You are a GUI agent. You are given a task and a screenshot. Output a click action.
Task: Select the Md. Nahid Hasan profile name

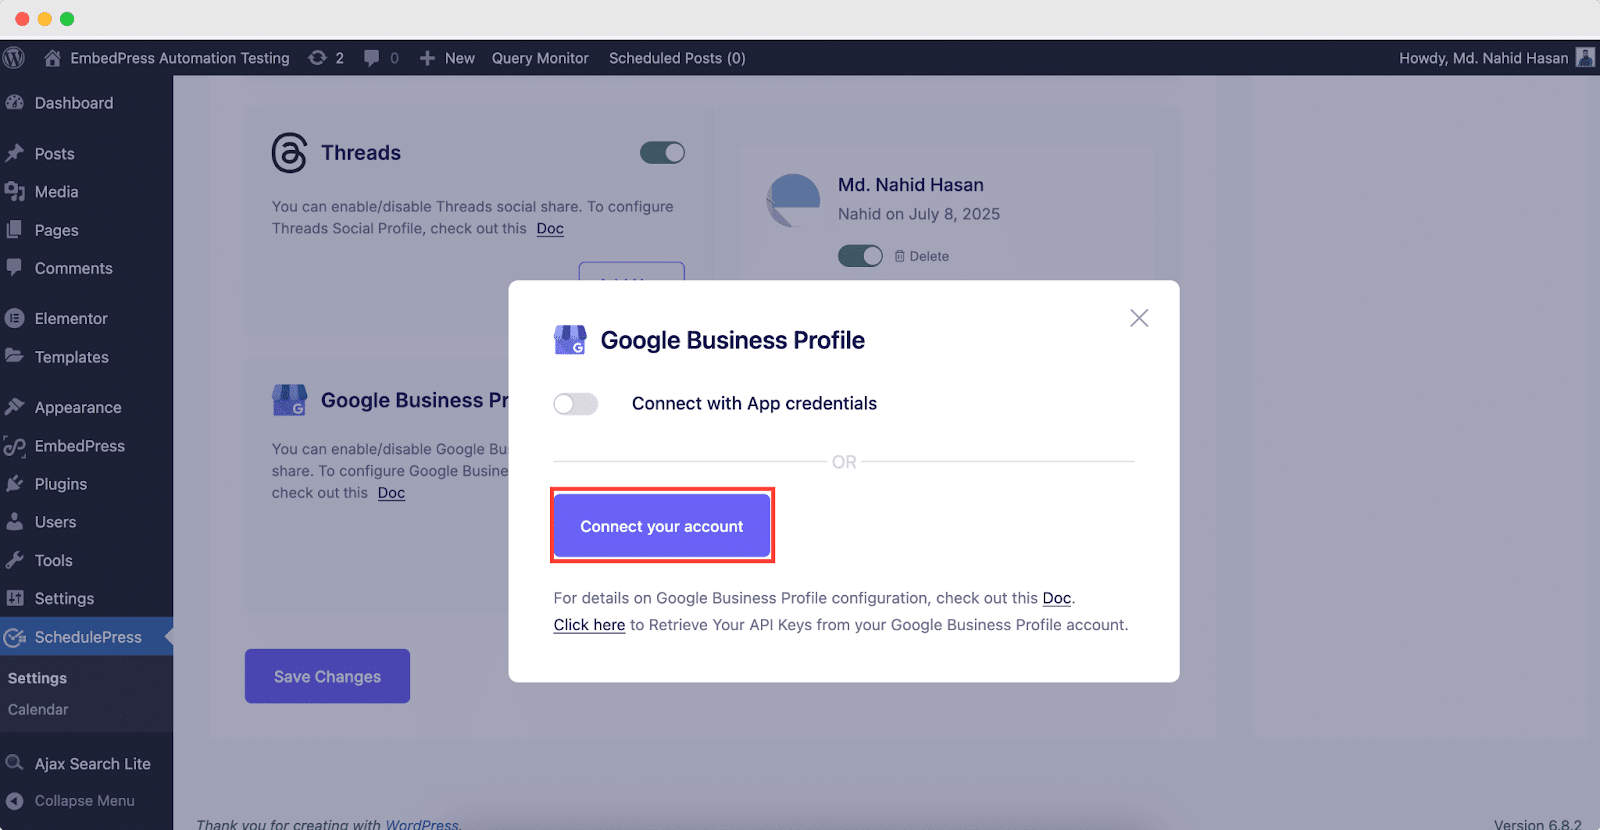(x=911, y=185)
